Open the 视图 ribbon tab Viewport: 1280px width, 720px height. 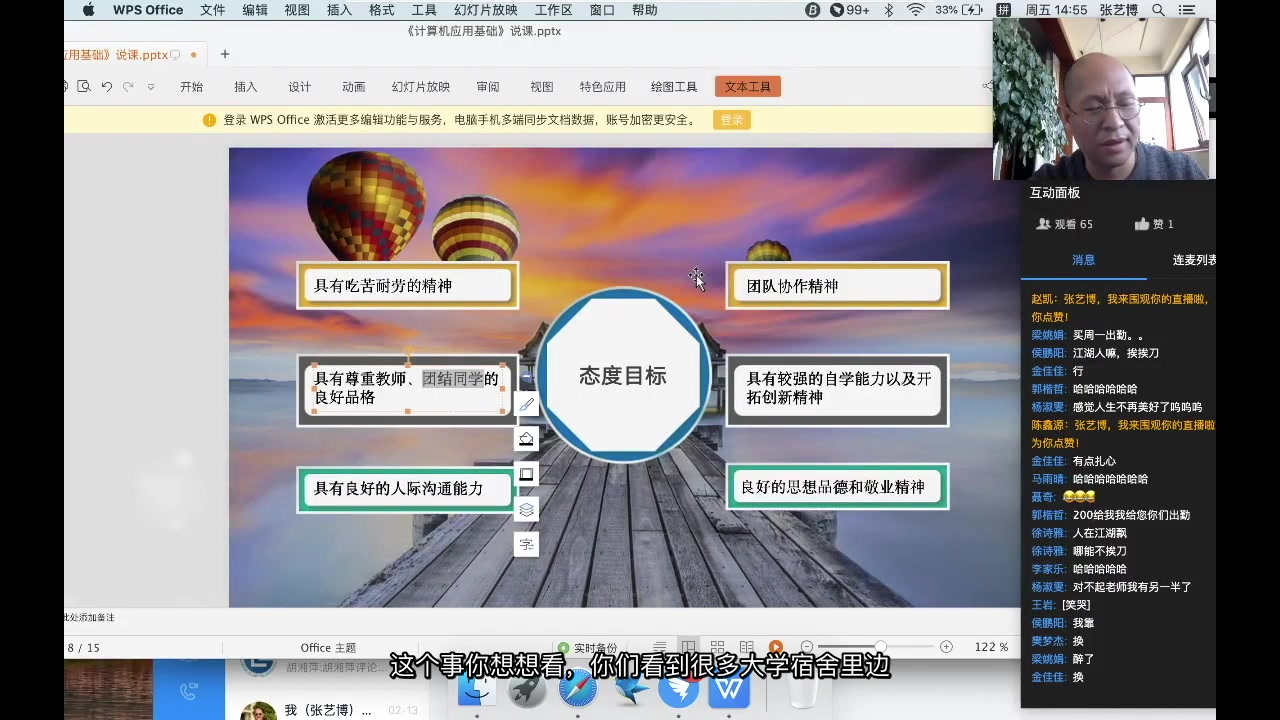coord(542,87)
